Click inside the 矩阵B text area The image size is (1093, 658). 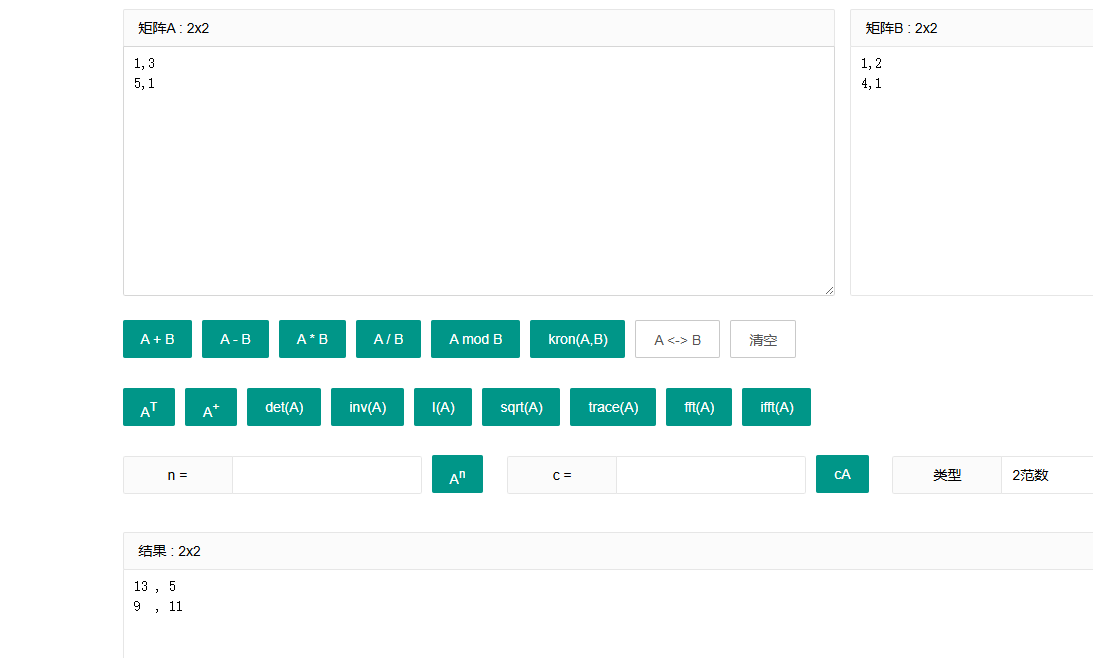(x=972, y=171)
